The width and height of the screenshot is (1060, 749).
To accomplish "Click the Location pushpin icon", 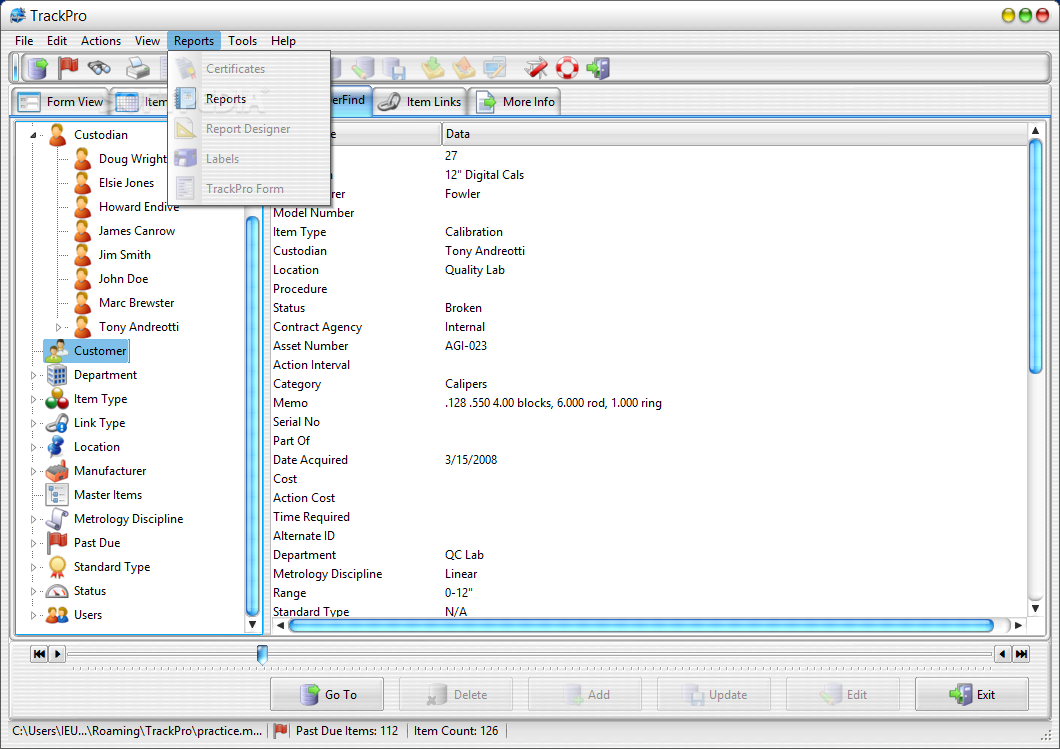I will (x=57, y=447).
